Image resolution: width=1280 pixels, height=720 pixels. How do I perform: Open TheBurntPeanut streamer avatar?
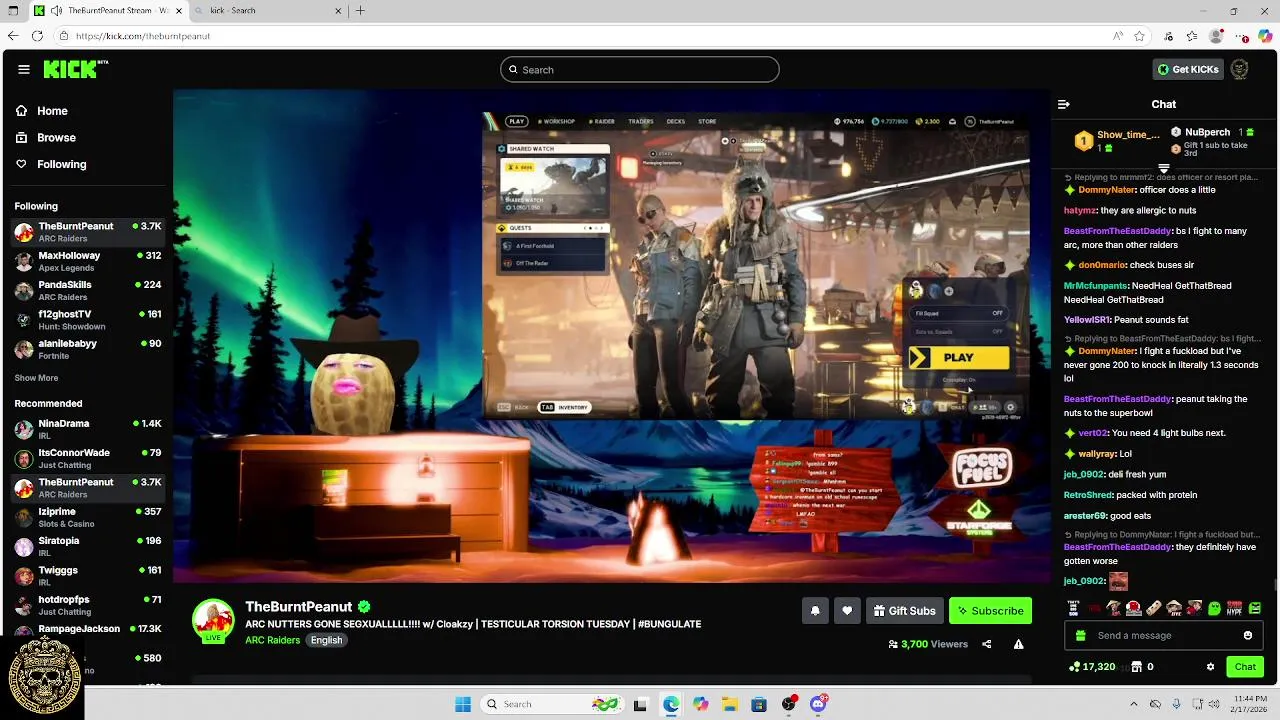click(x=213, y=620)
